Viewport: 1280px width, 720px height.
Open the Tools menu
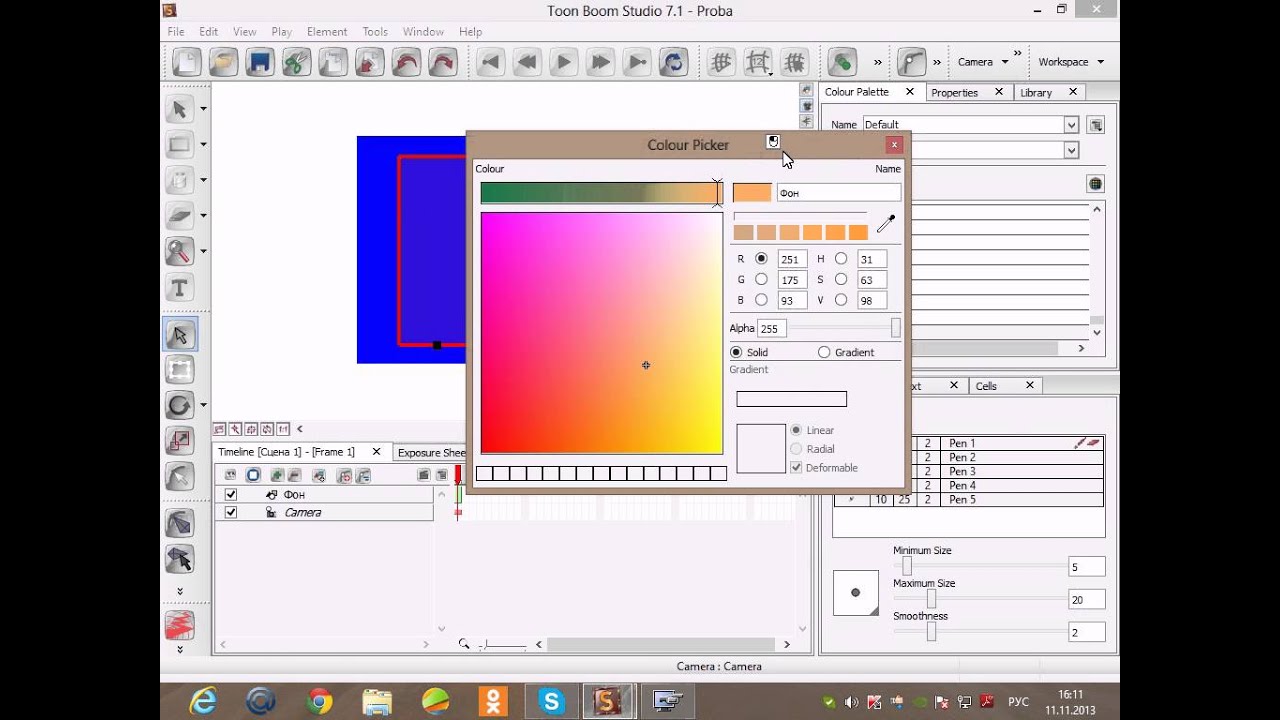[x=375, y=32]
